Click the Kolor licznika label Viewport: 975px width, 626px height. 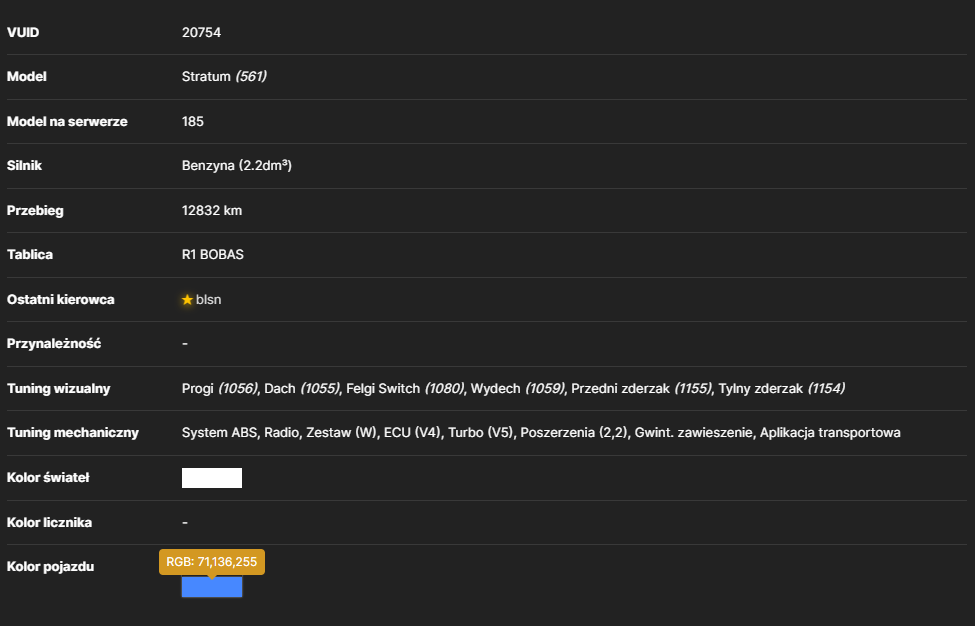coord(49,522)
